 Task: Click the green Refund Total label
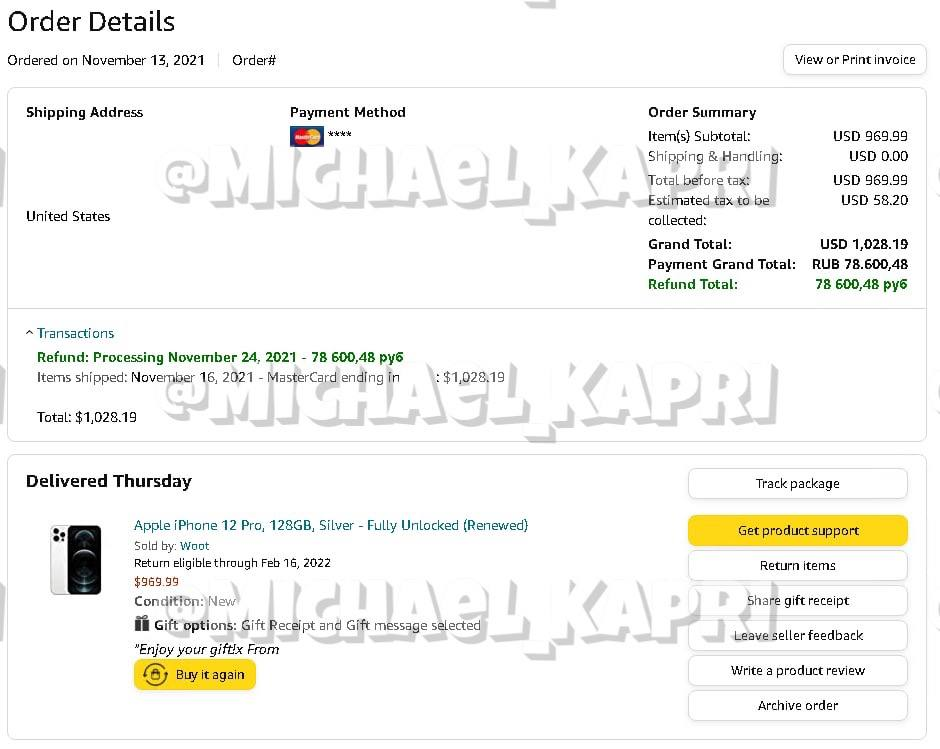(x=692, y=284)
